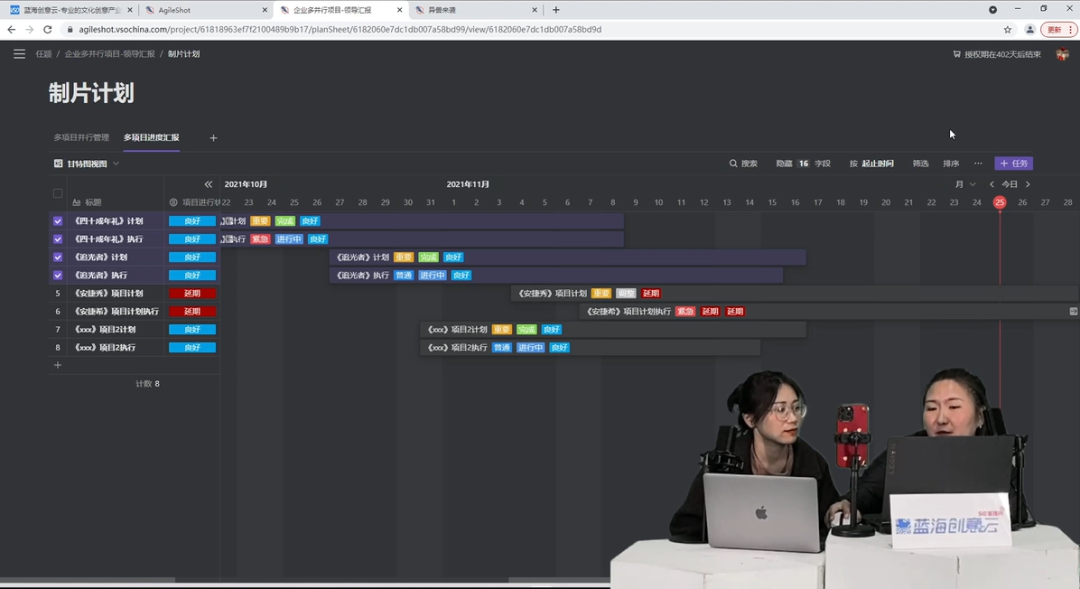The height and width of the screenshot is (589, 1080).
Task: Uncheck the 《追光者》执行 row checkbox
Action: (57, 275)
